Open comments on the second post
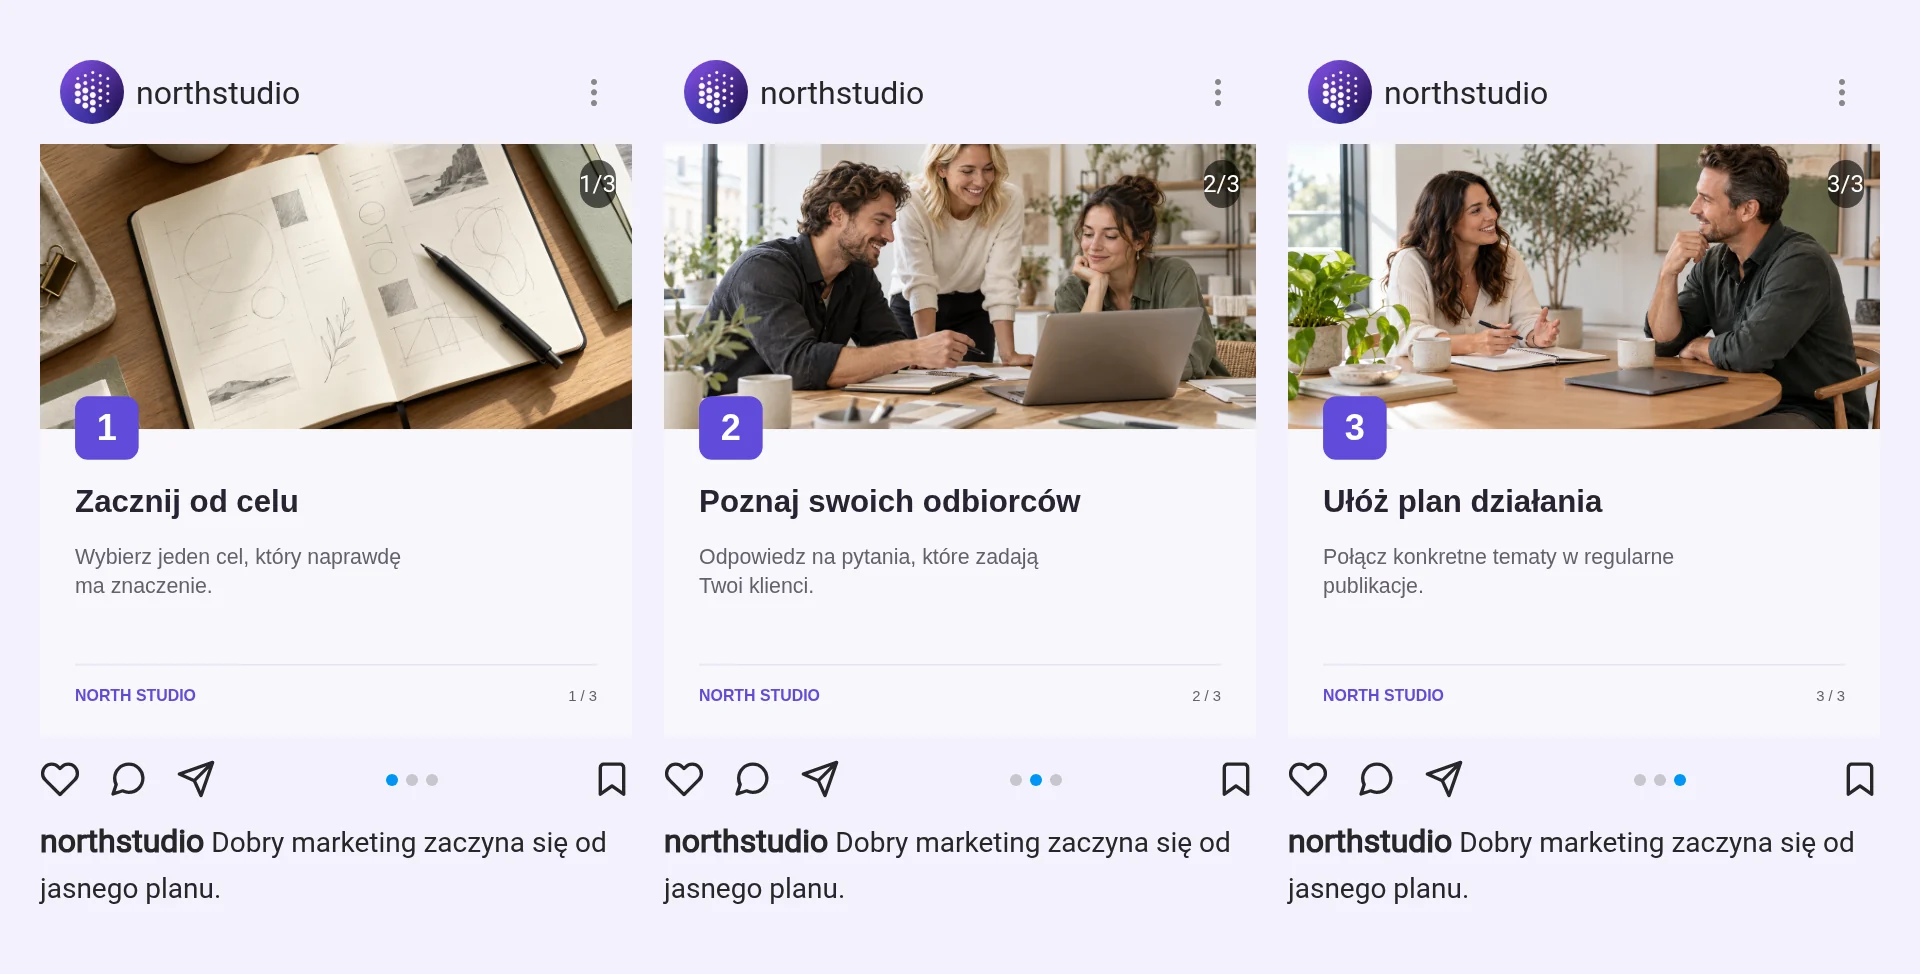 pyautogui.click(x=752, y=779)
